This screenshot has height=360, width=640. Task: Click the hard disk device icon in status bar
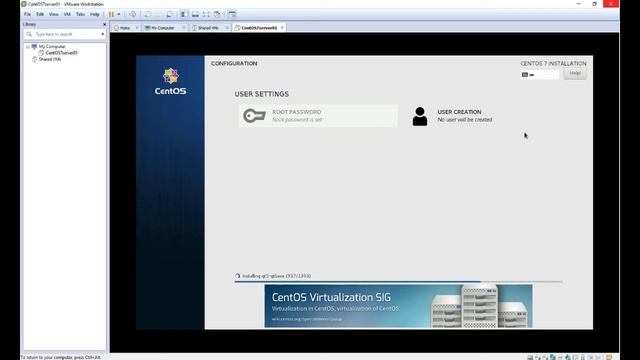point(530,357)
